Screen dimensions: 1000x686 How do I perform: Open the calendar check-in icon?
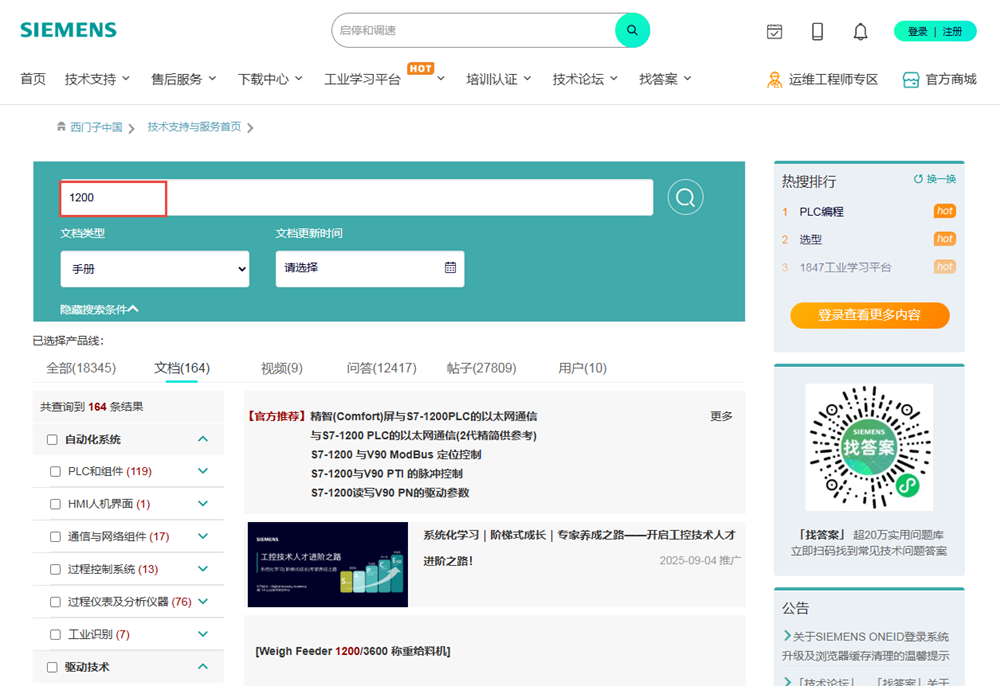pos(774,32)
